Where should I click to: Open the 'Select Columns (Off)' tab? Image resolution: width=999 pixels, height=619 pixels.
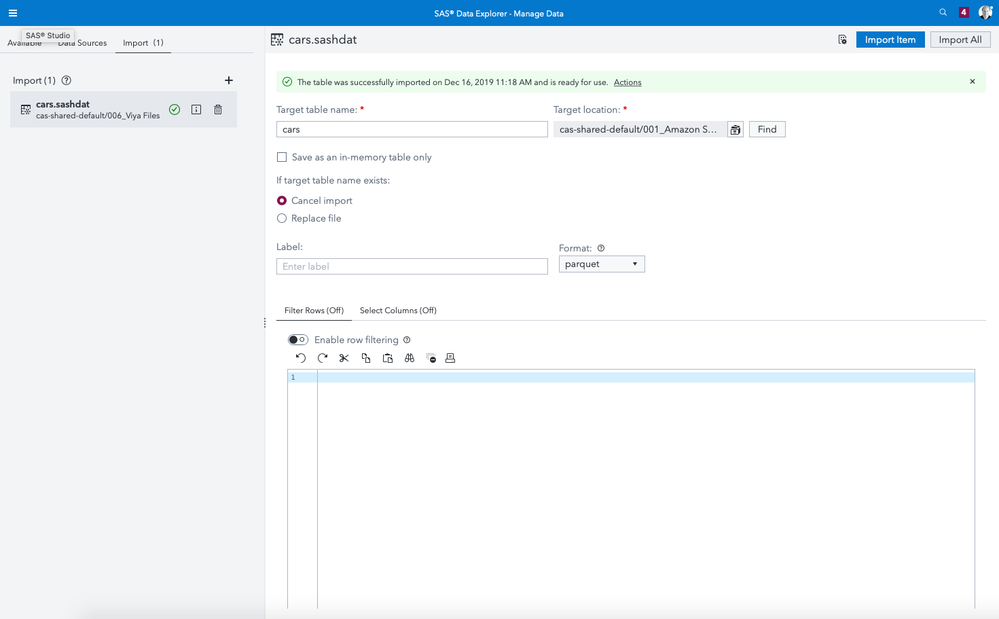[x=398, y=310]
